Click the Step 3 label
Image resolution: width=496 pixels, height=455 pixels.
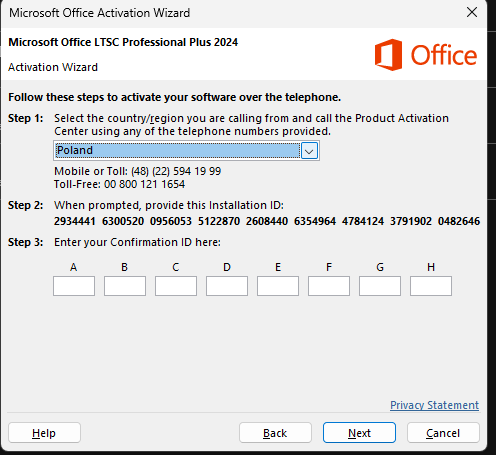click(x=26, y=242)
